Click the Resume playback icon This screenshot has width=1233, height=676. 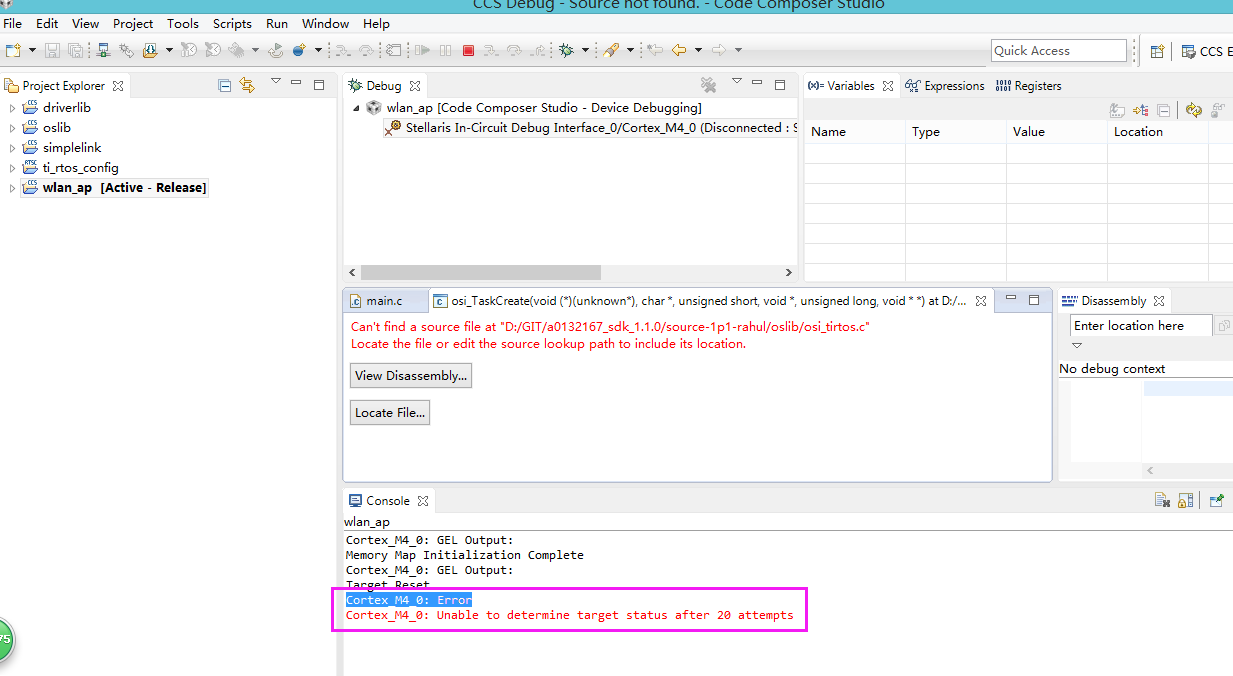click(x=422, y=50)
